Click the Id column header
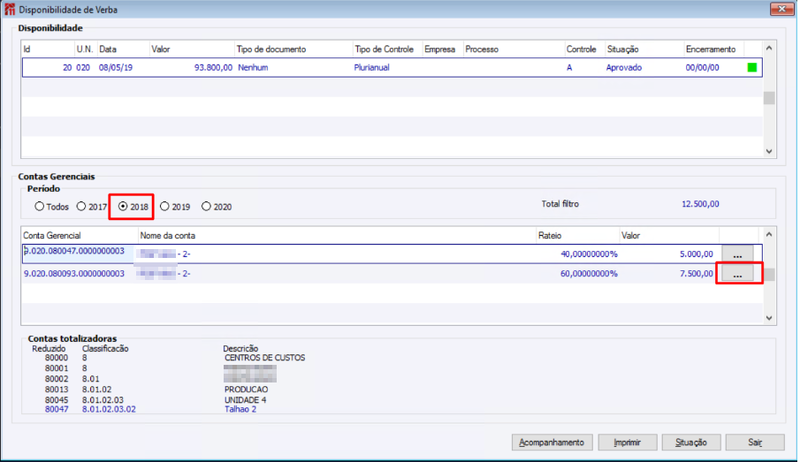The width and height of the screenshot is (800, 462). pyautogui.click(x=48, y=49)
